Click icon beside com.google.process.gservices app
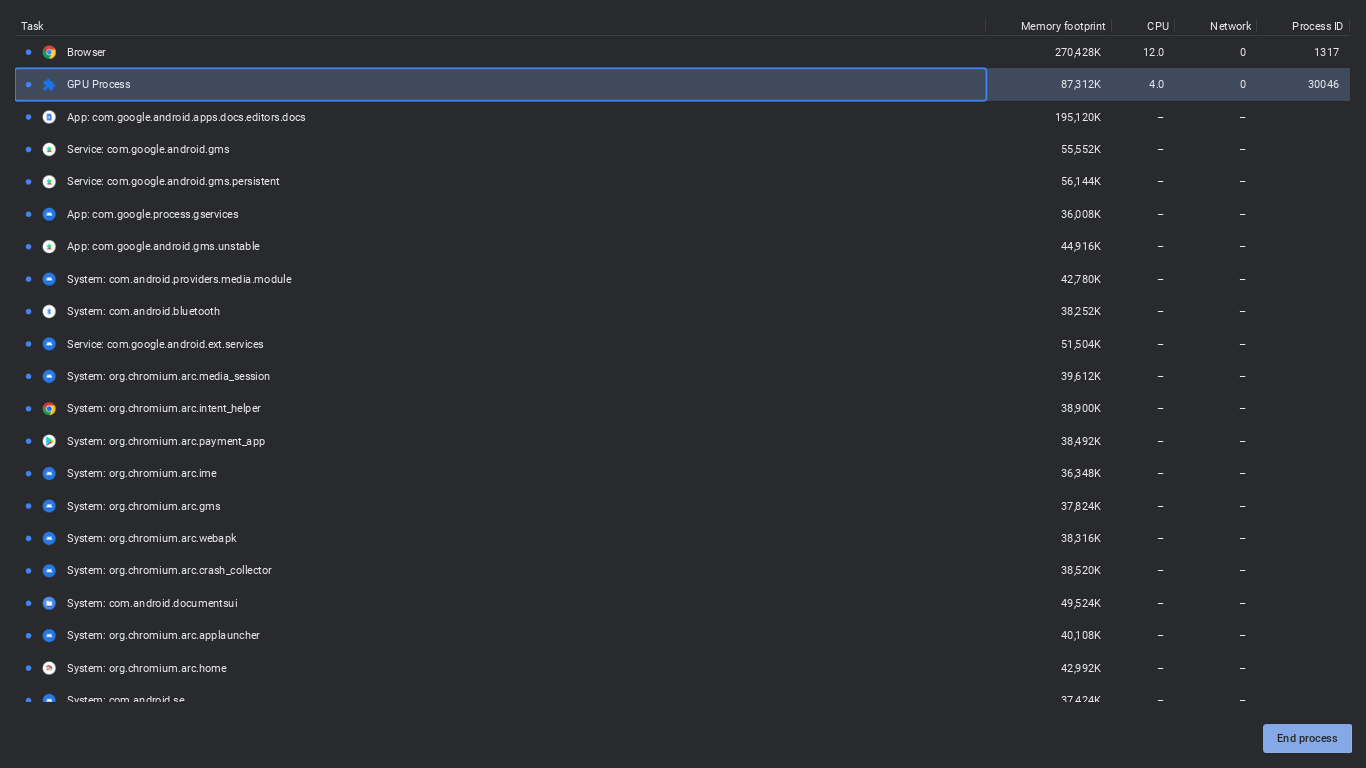This screenshot has height=768, width=1366. pyautogui.click(x=49, y=214)
